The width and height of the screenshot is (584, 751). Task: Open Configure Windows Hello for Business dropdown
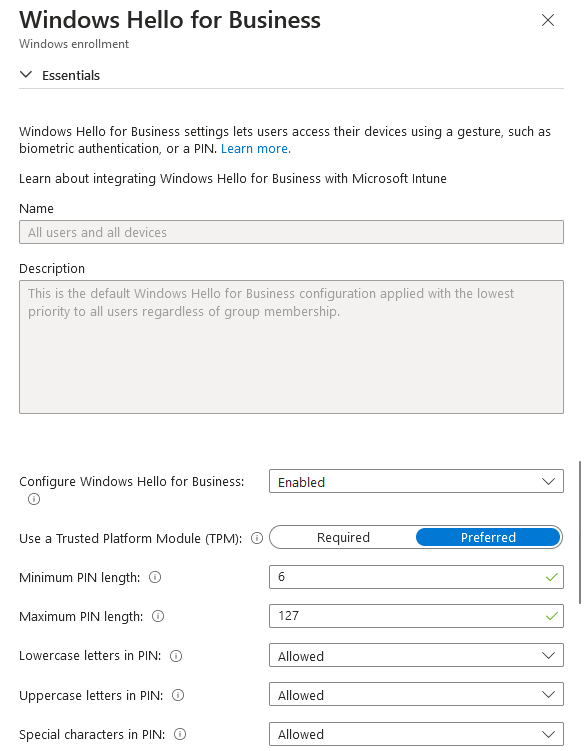[416, 481]
